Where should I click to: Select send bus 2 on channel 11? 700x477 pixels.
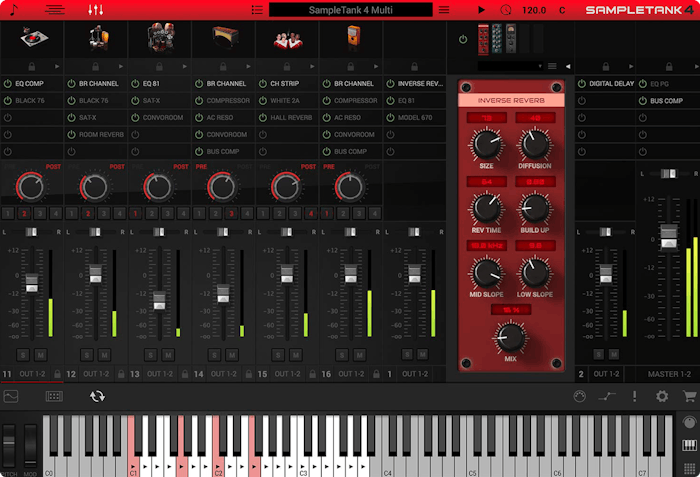click(24, 213)
